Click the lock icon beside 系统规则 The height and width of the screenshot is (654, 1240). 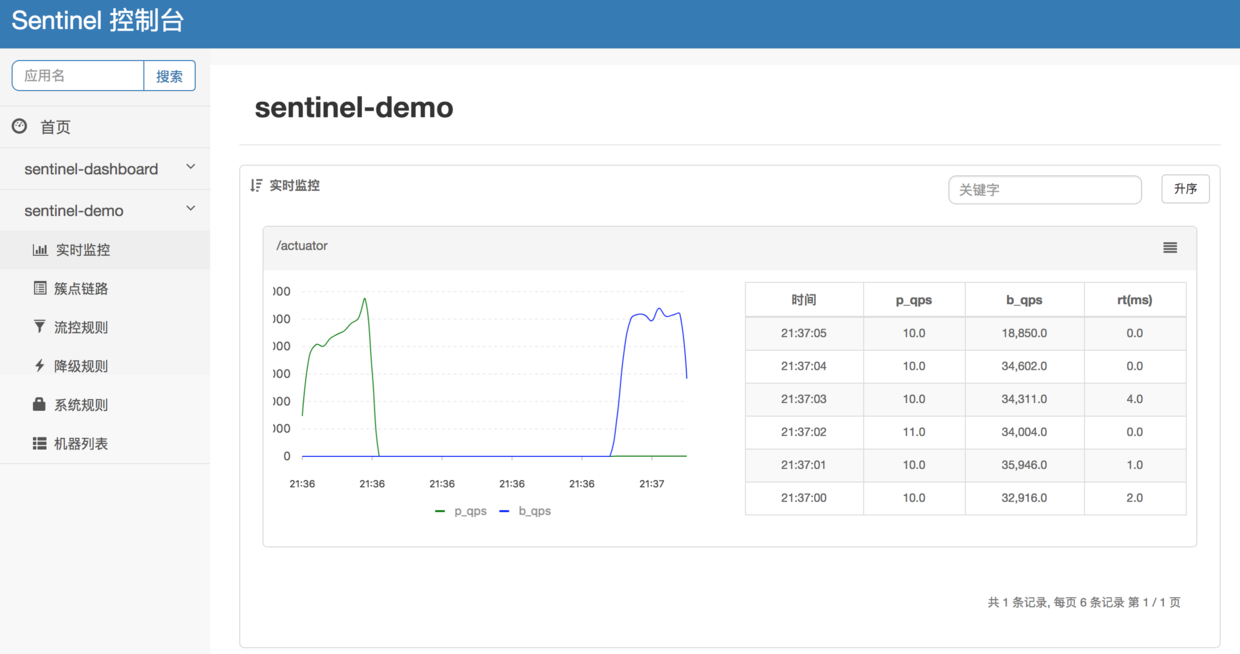(x=40, y=404)
